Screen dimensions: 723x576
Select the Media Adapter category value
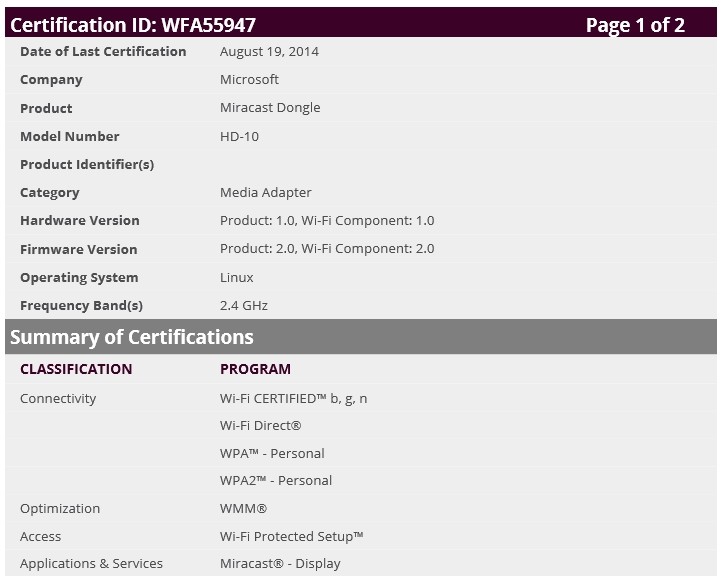tap(265, 192)
